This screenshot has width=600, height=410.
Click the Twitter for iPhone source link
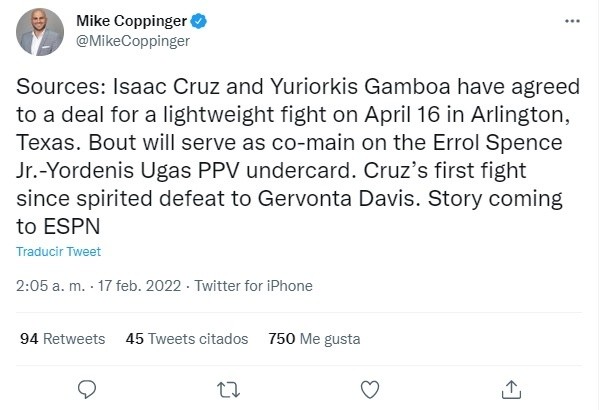[253, 285]
